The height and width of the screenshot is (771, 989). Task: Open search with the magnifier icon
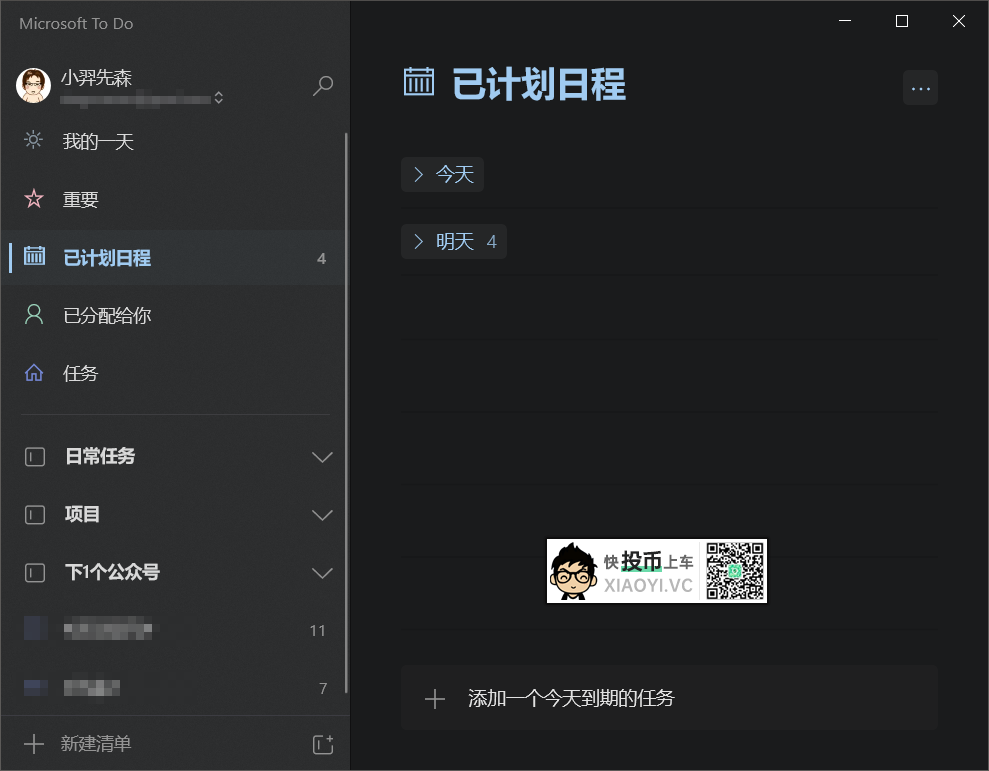pyautogui.click(x=322, y=85)
